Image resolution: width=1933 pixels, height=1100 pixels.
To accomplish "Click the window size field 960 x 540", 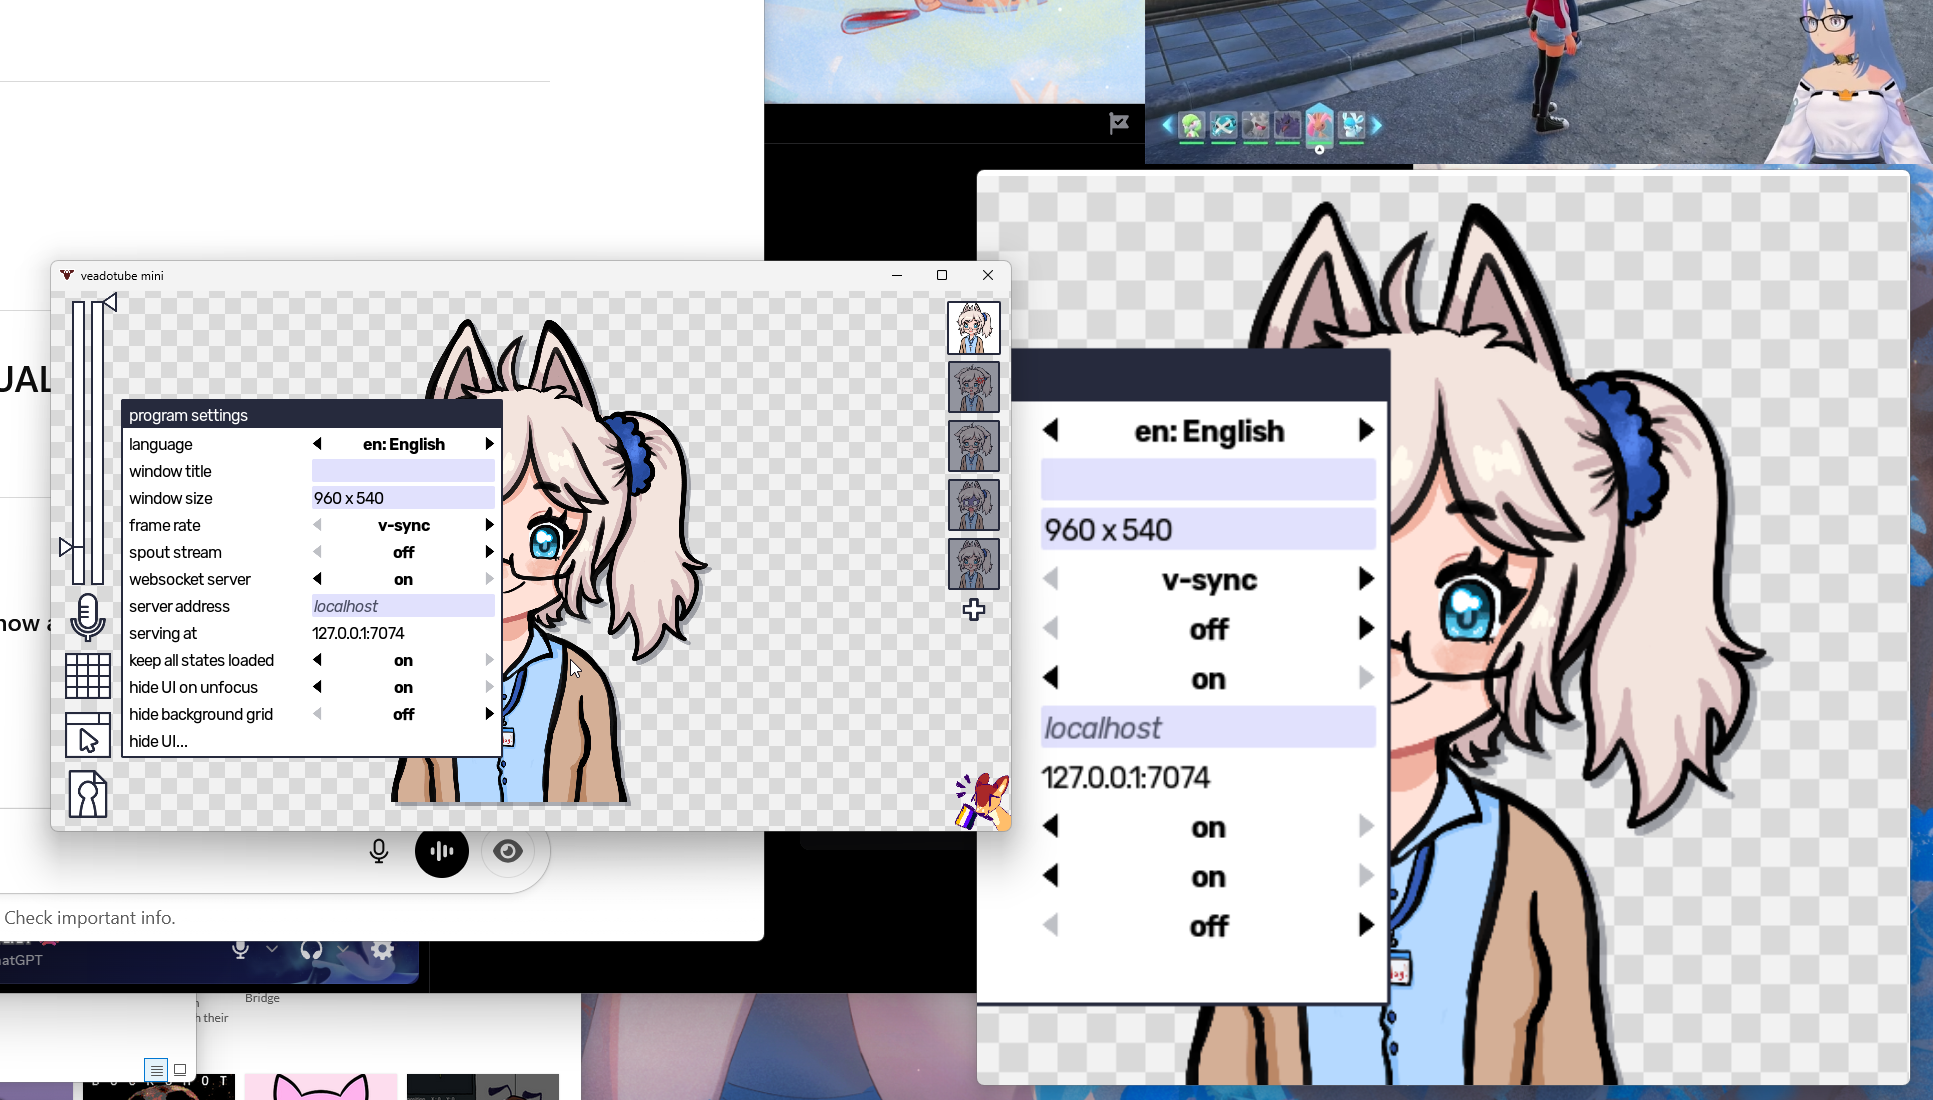I will click(x=403, y=498).
